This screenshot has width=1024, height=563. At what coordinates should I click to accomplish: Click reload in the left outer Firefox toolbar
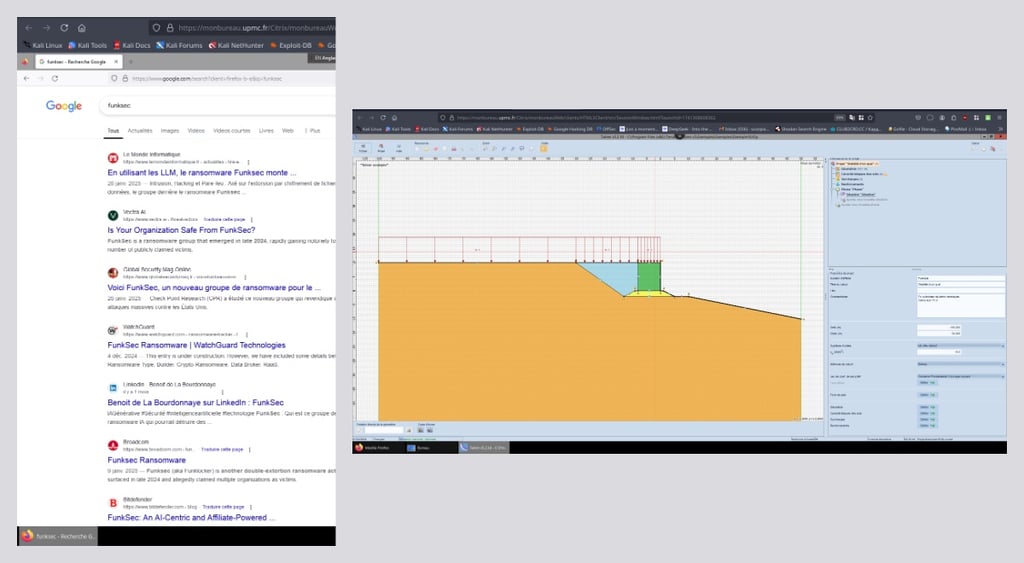pyautogui.click(x=64, y=28)
